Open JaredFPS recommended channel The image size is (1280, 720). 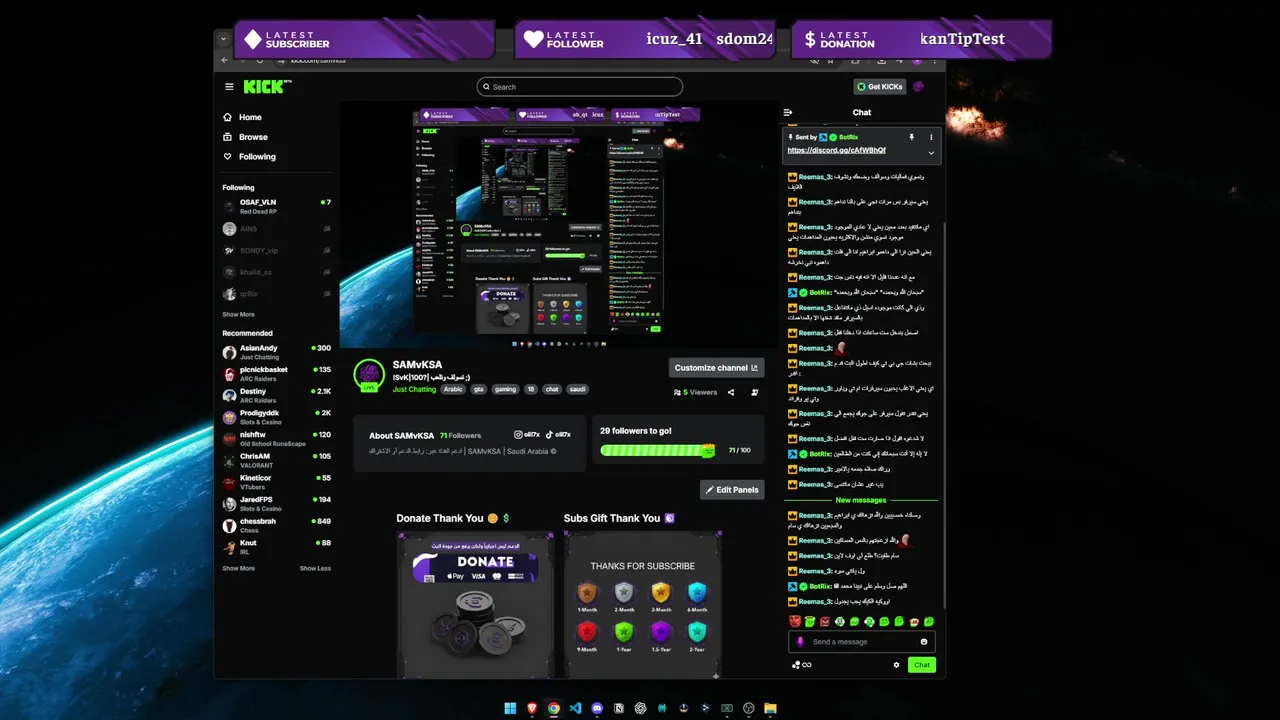point(277,503)
